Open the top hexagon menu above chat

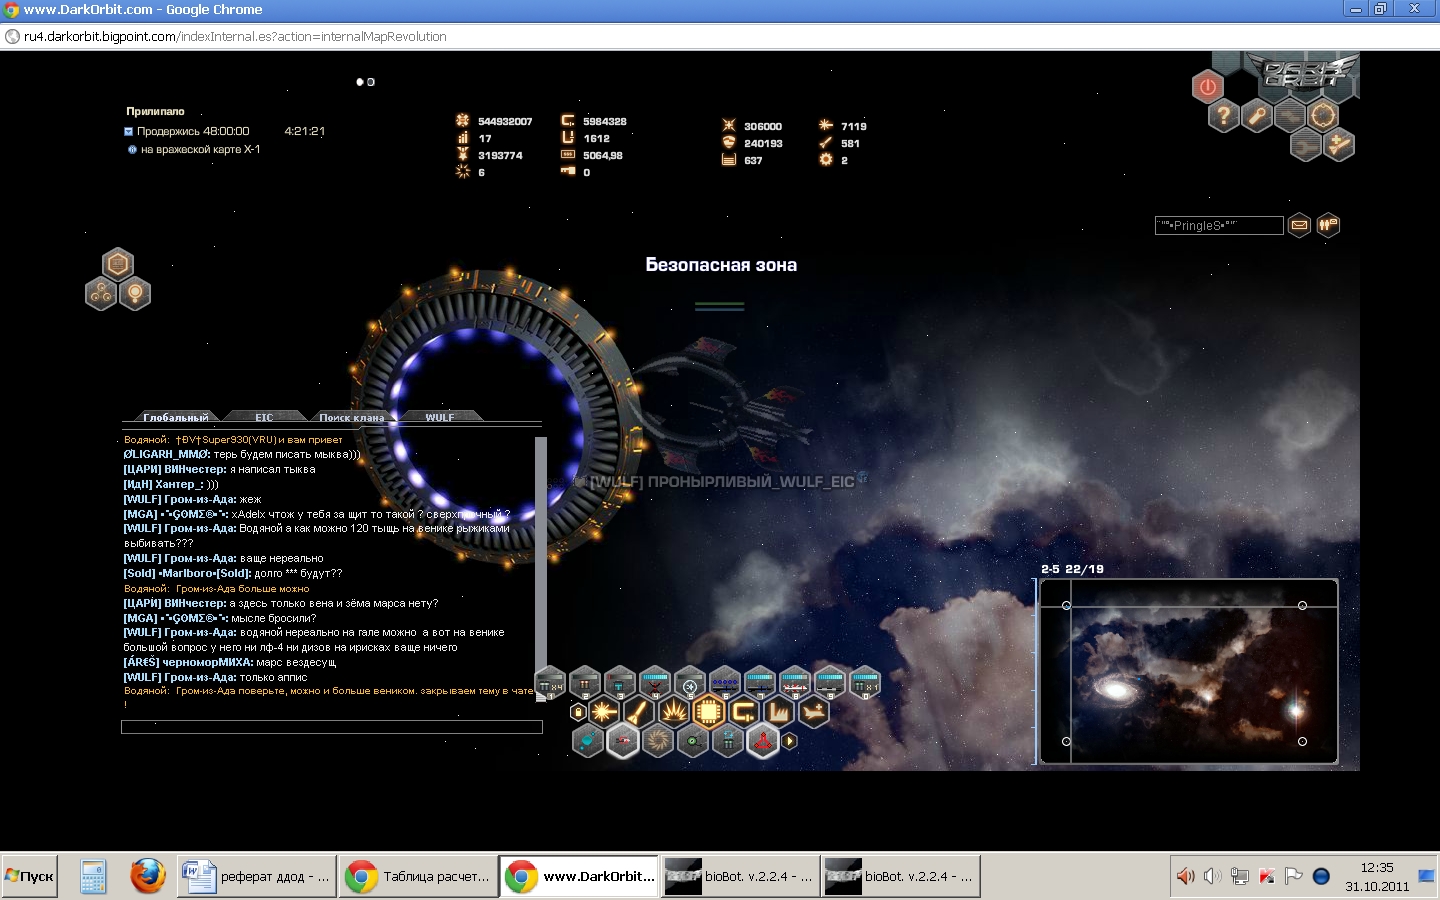118,264
